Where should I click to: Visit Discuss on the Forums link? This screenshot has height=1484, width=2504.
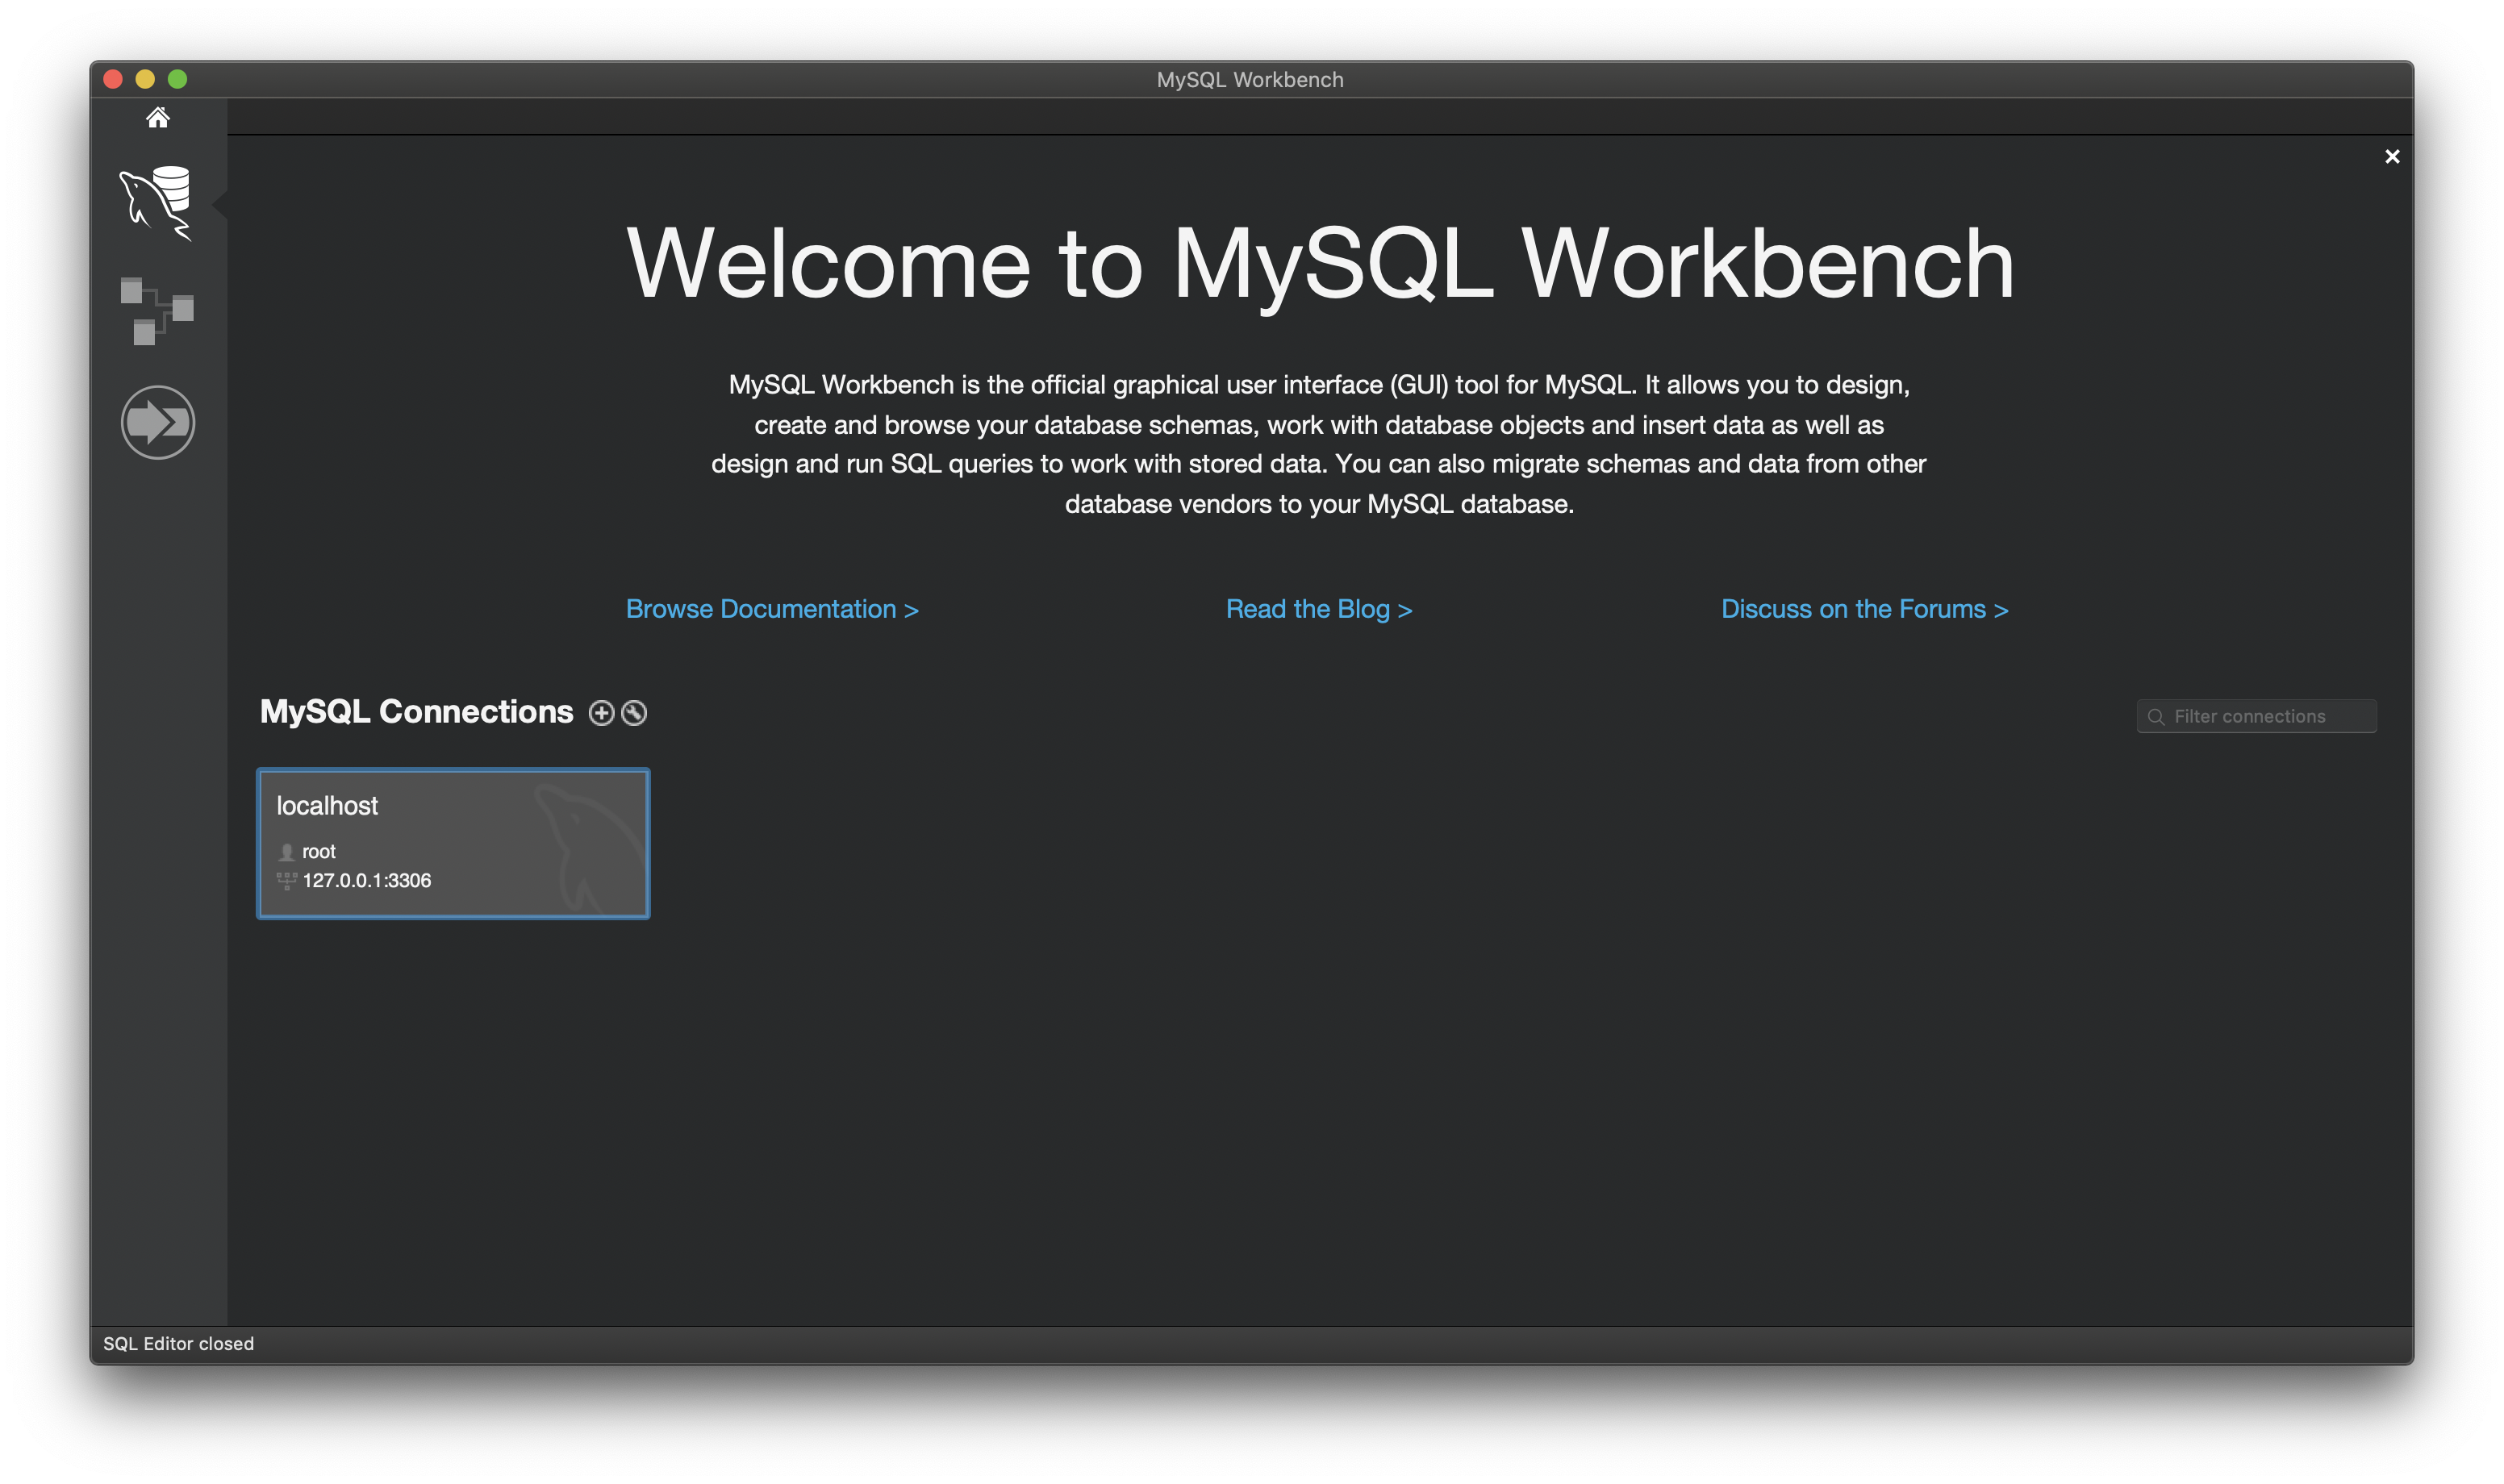coord(1864,609)
